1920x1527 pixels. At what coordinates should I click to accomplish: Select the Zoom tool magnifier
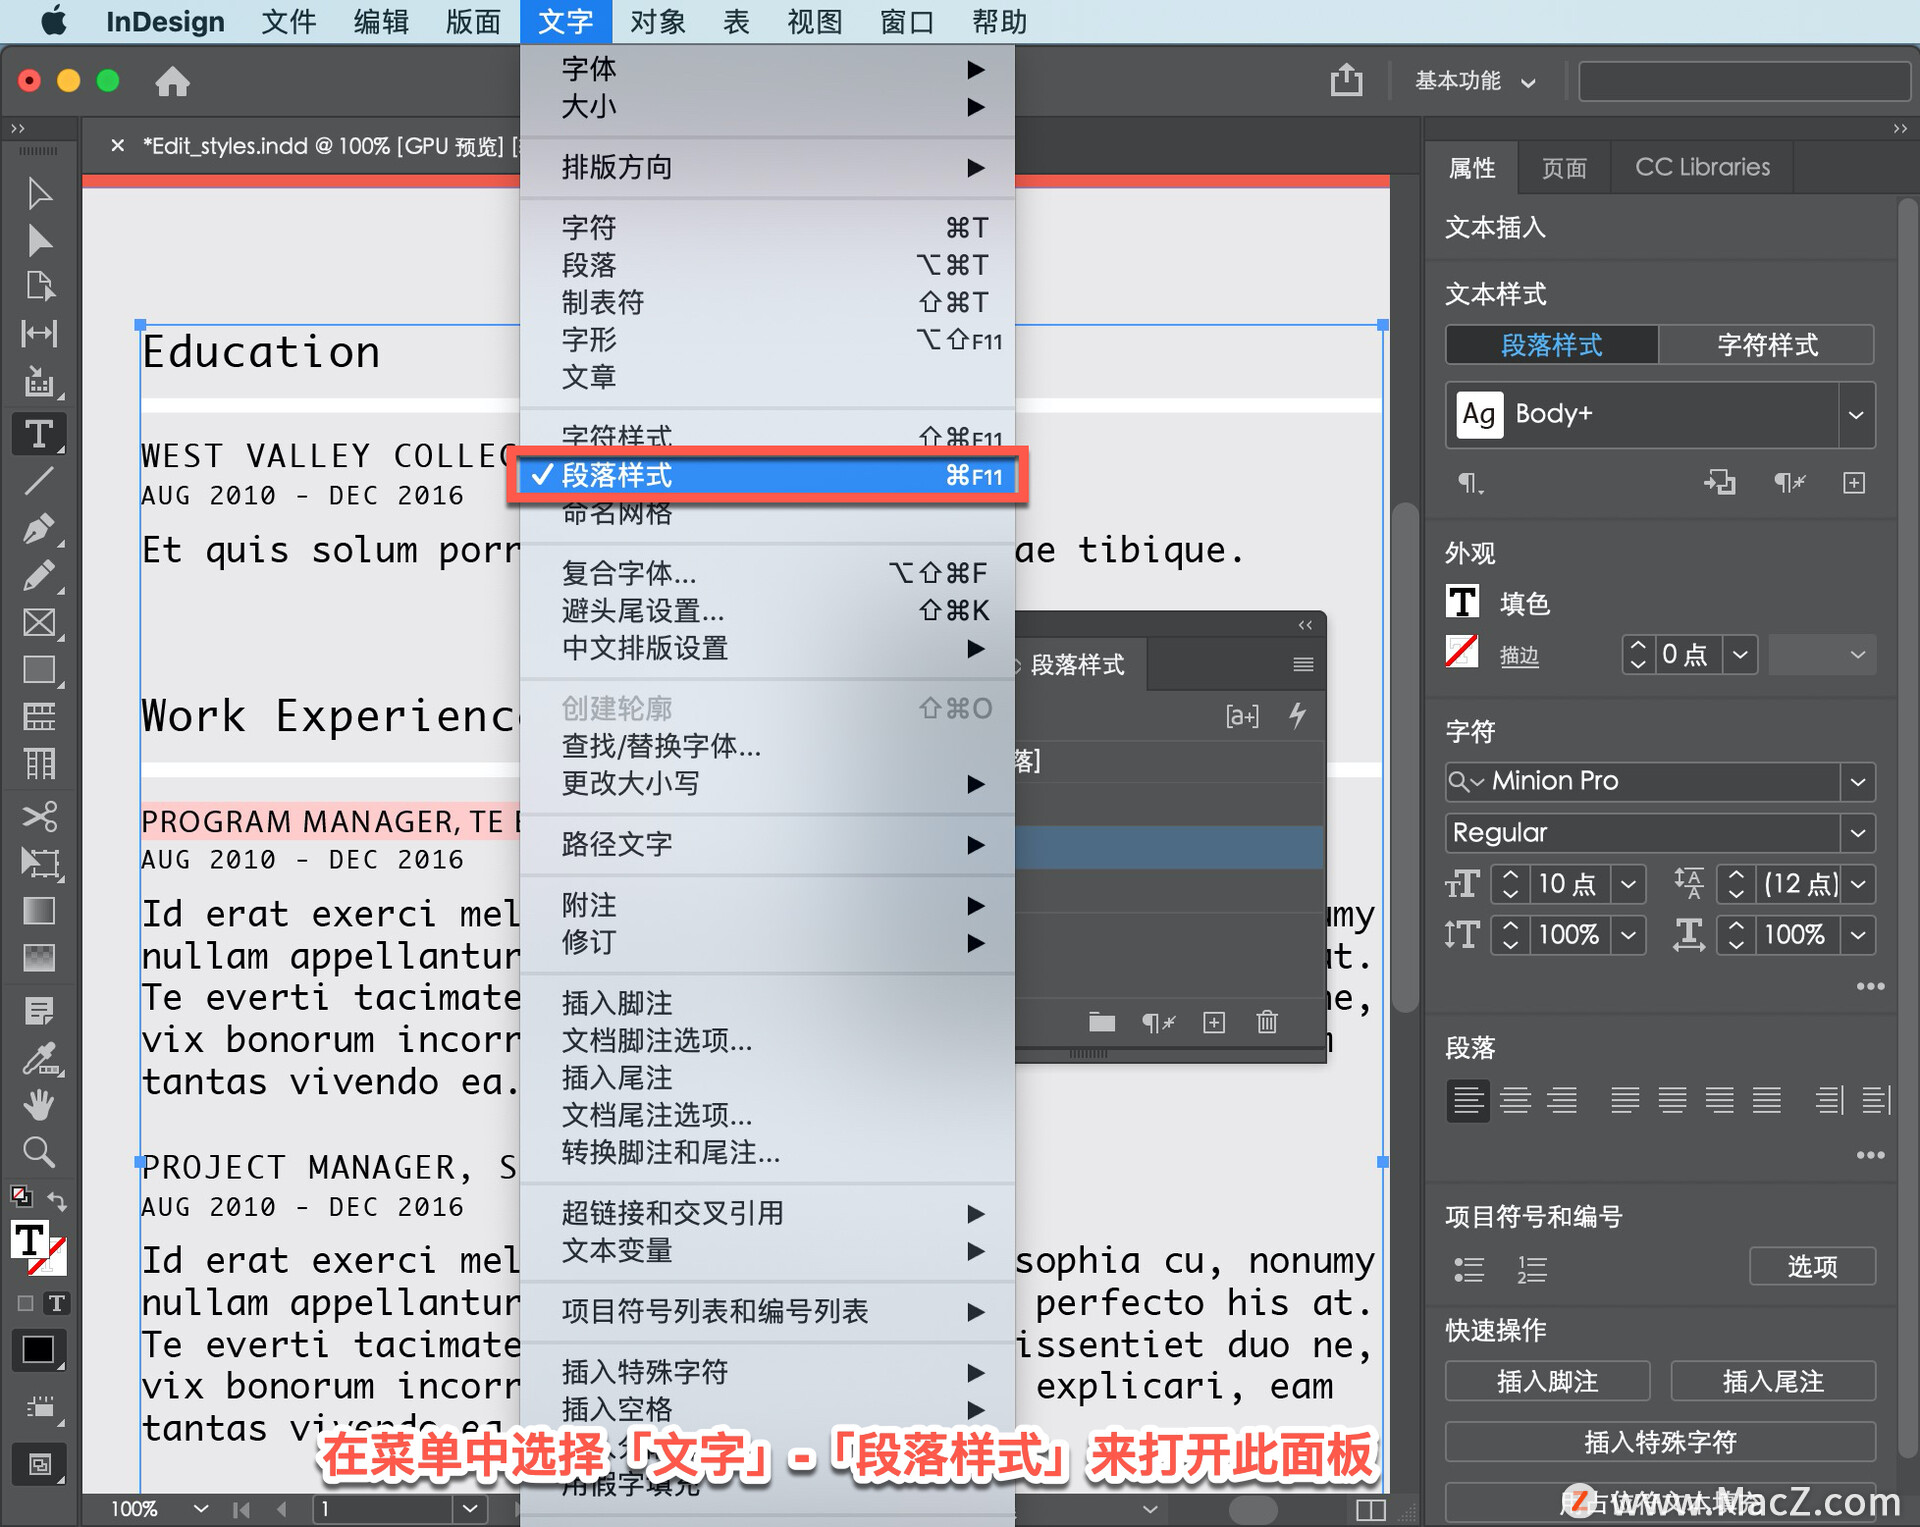coord(38,1152)
